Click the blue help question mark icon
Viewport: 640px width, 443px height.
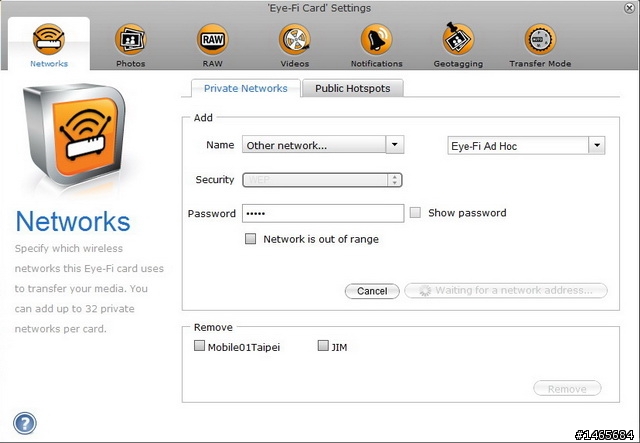[24, 423]
